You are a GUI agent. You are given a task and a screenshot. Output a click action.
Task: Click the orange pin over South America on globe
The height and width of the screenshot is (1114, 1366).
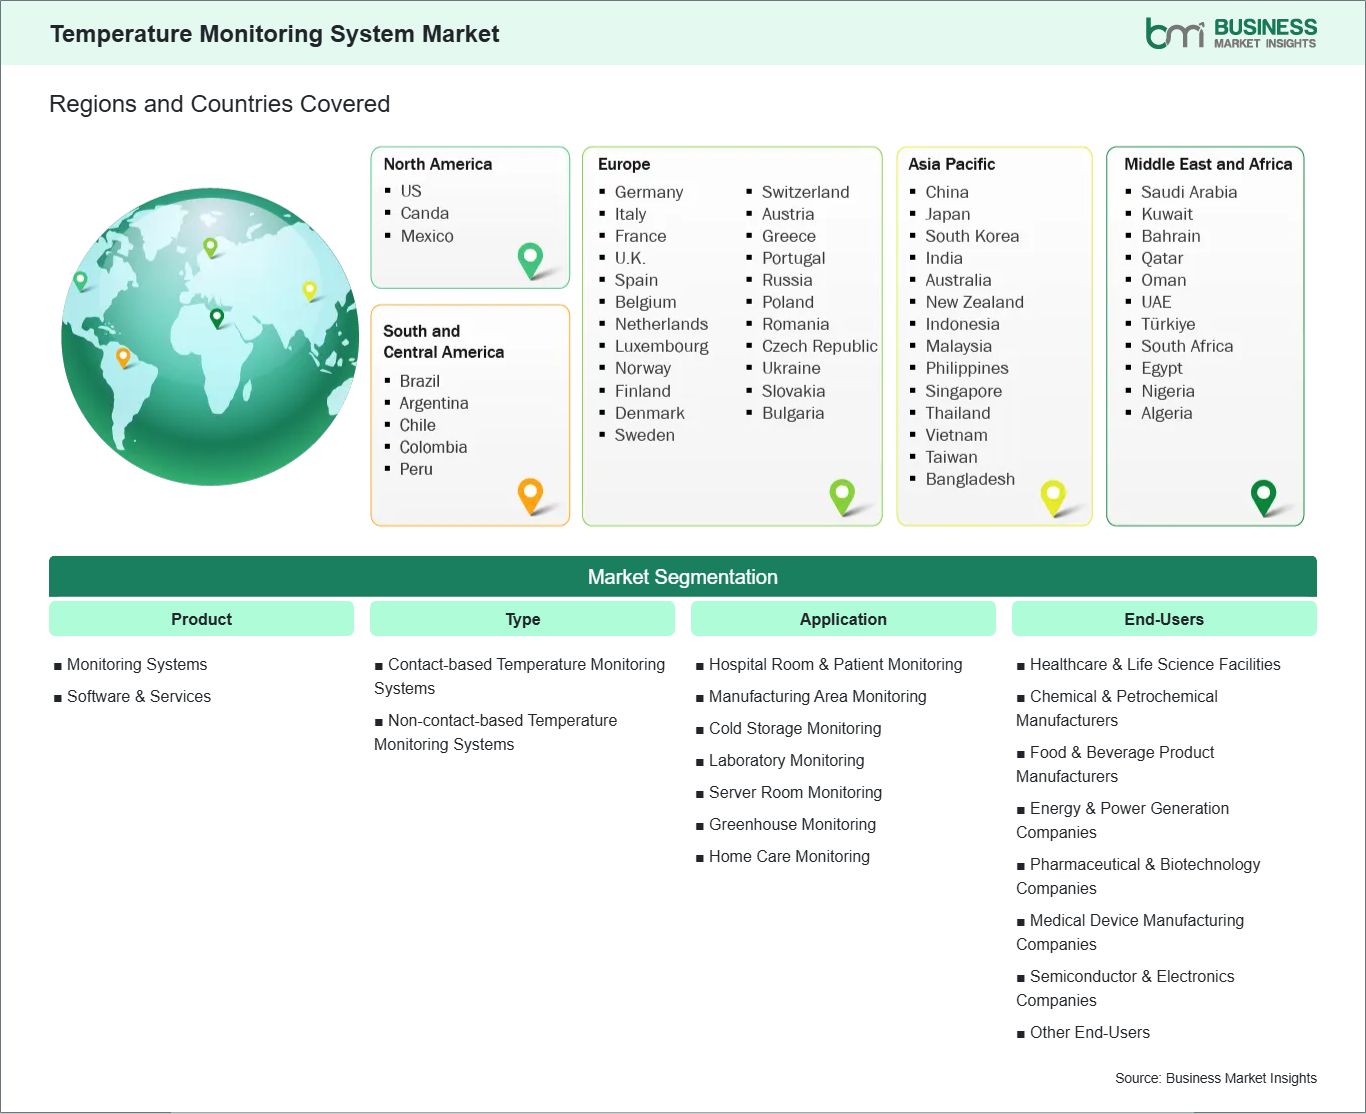(x=123, y=357)
